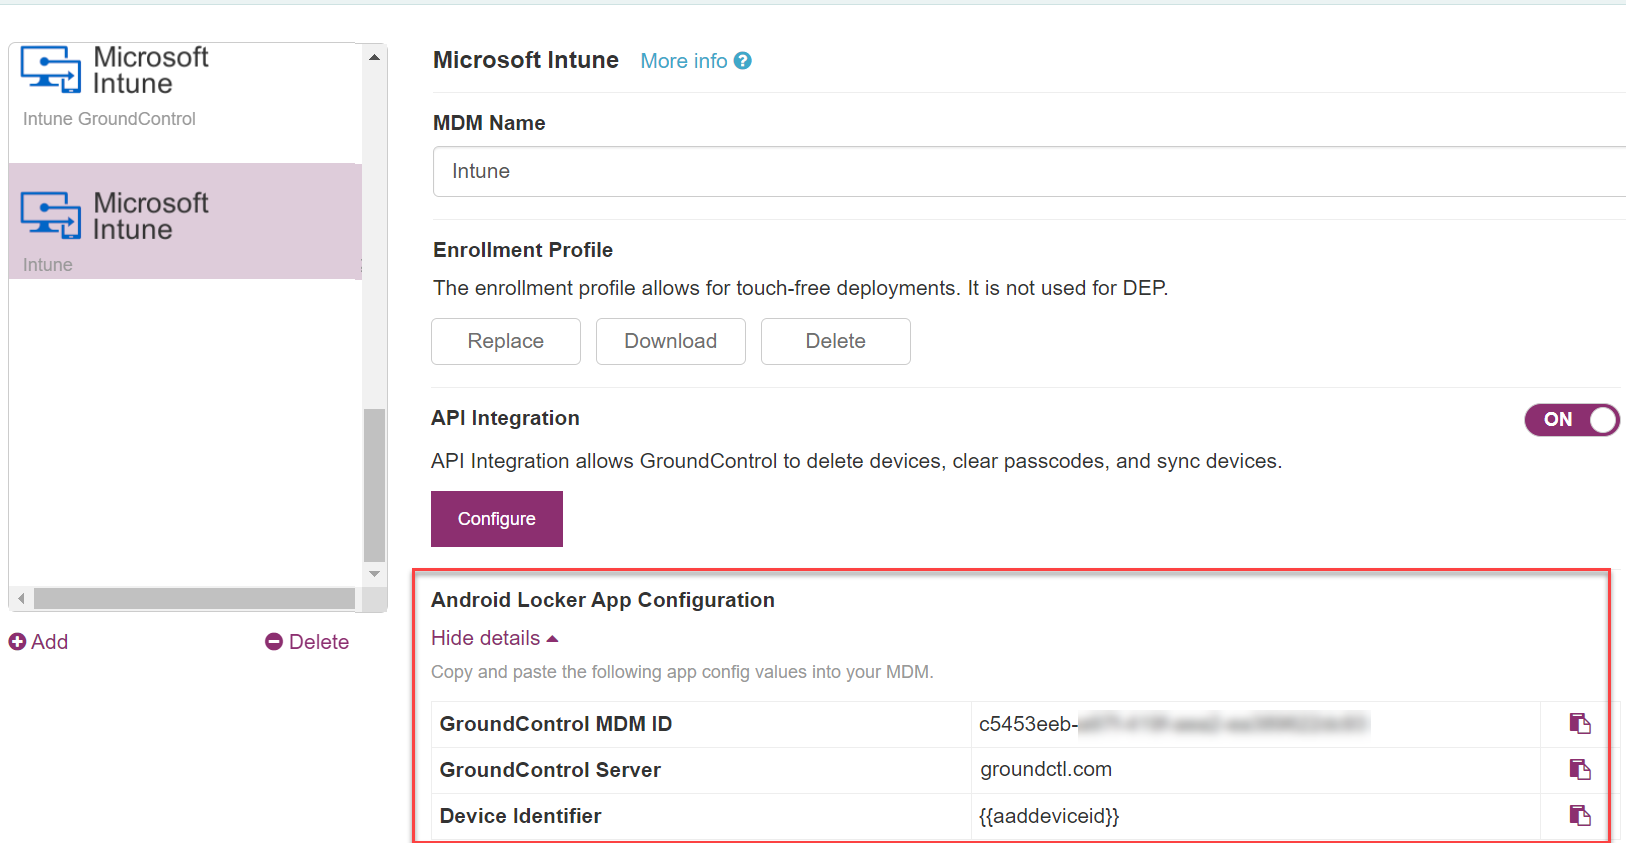Screen dimensions: 1626x843
Task: Click the horizontal scrollbar thumb of list
Action: pos(195,598)
